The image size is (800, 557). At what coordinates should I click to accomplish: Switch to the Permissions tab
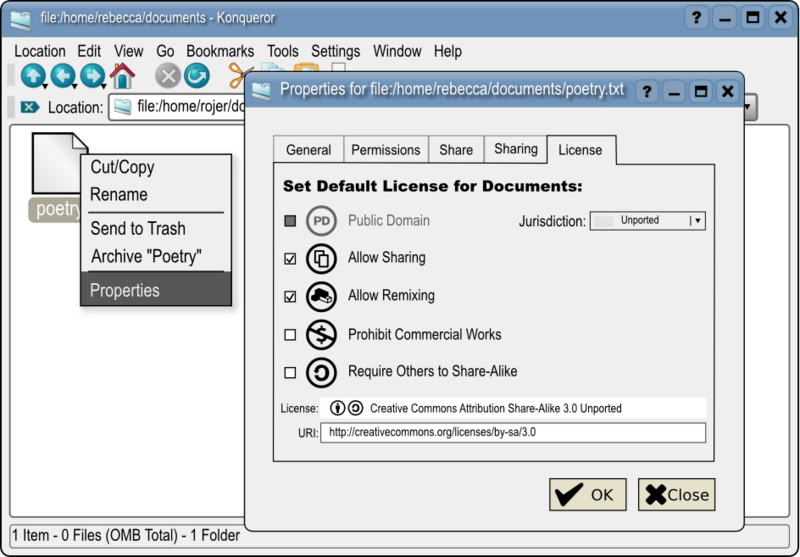coord(386,150)
